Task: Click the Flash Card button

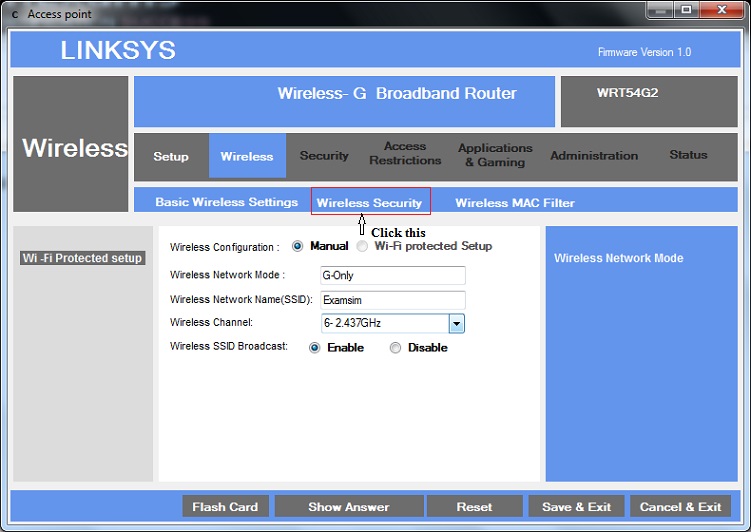Action: tap(225, 507)
